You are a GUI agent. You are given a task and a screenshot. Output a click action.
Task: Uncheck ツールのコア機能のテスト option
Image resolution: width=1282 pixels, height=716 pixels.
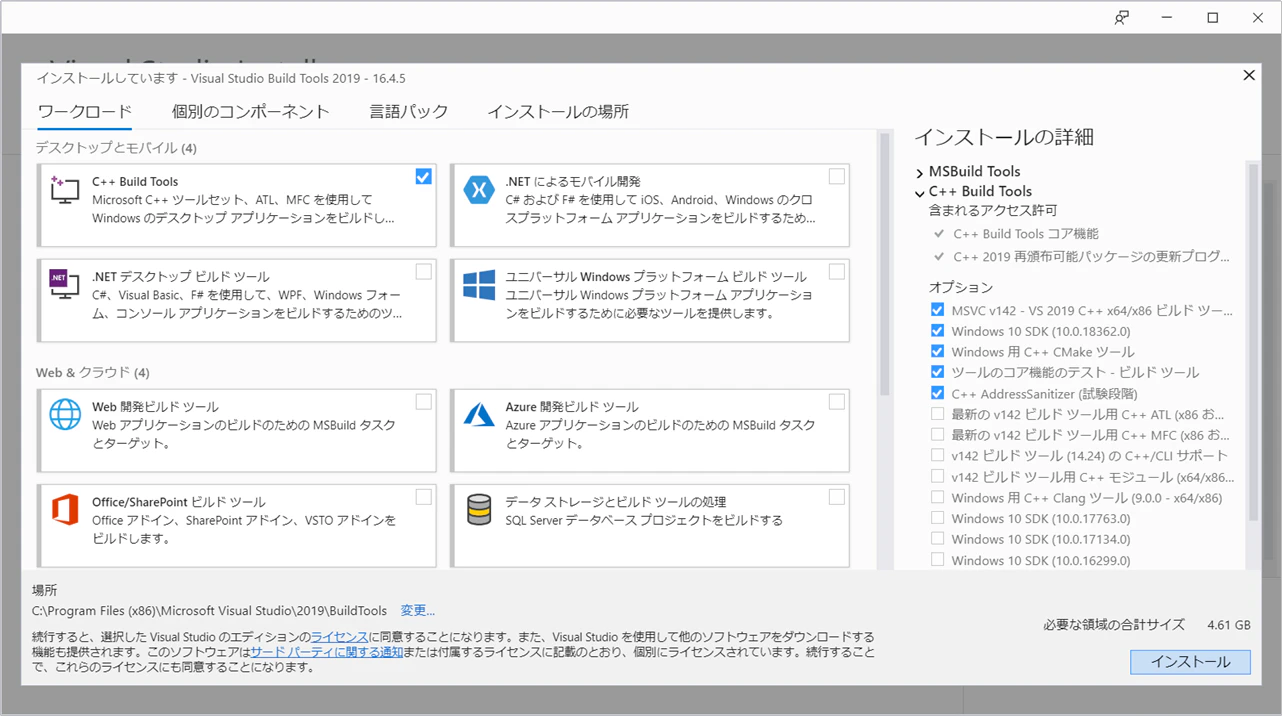click(x=937, y=372)
